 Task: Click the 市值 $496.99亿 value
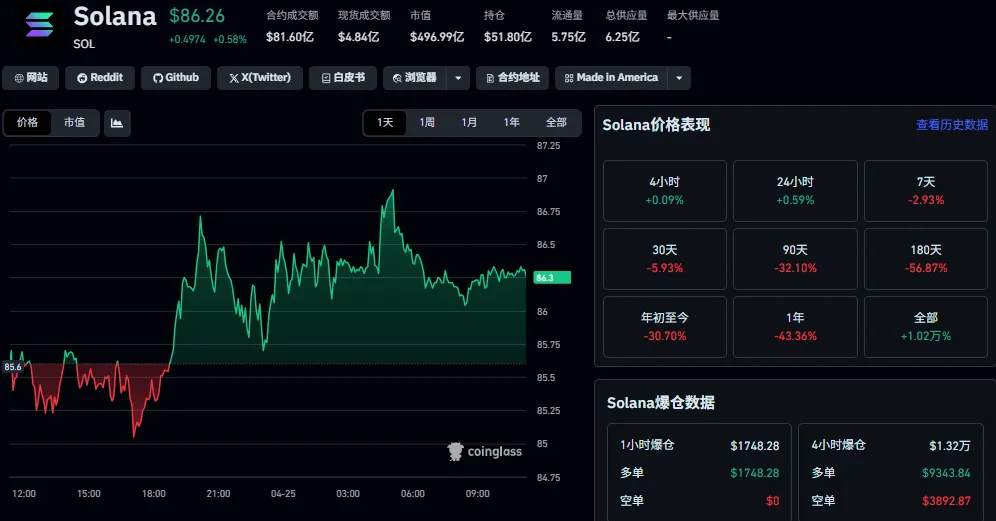click(437, 37)
